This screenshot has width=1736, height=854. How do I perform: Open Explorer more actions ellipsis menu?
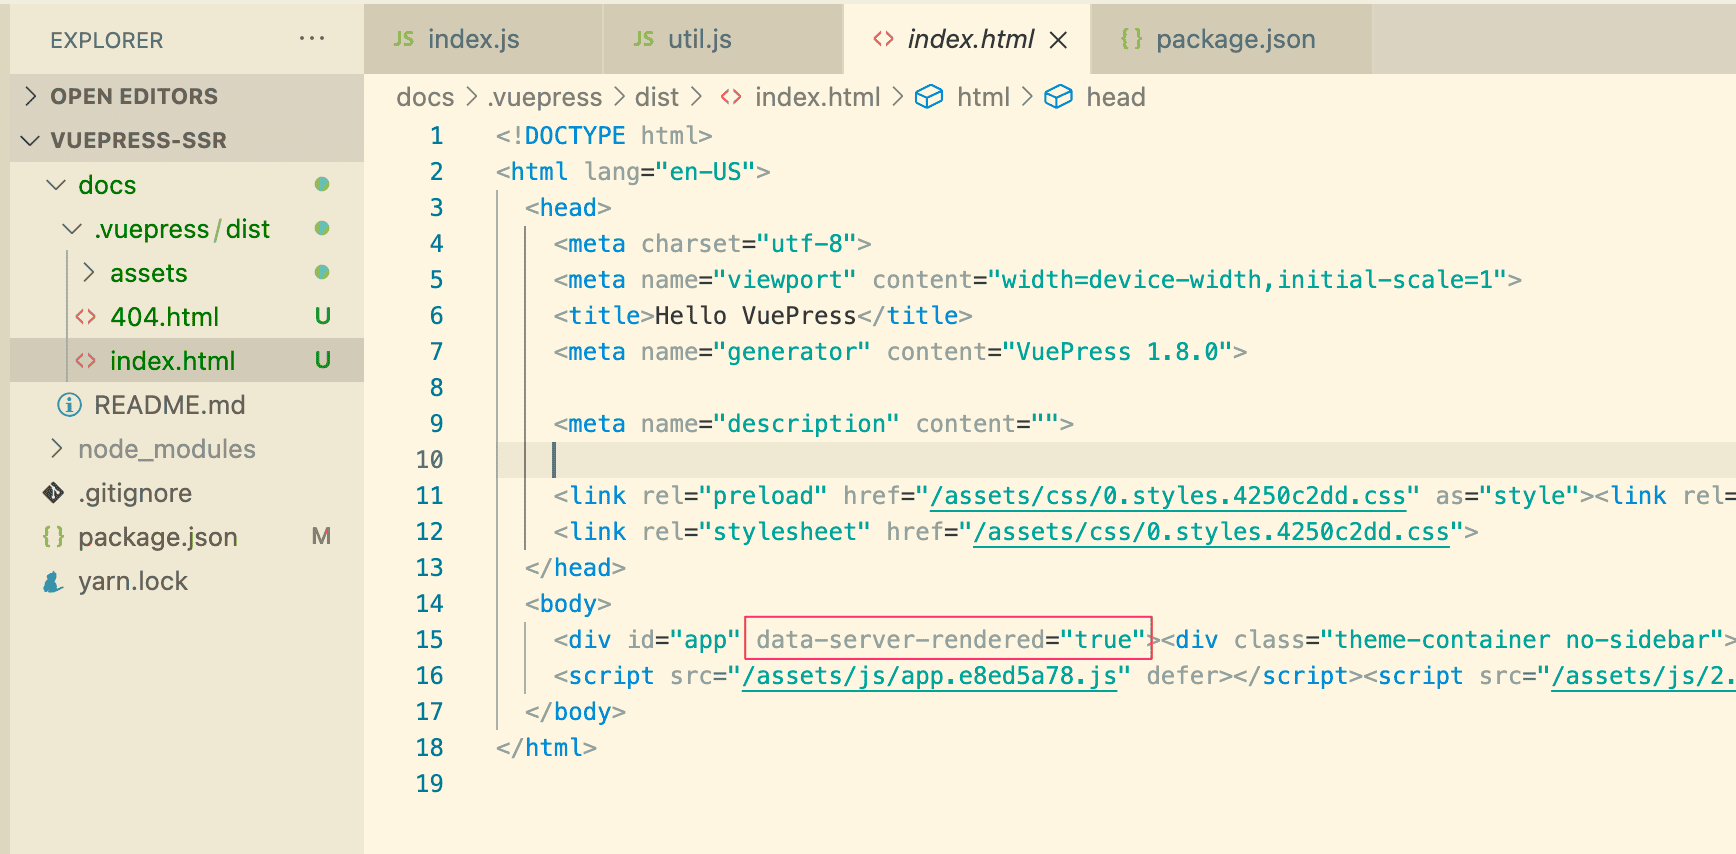point(312,39)
